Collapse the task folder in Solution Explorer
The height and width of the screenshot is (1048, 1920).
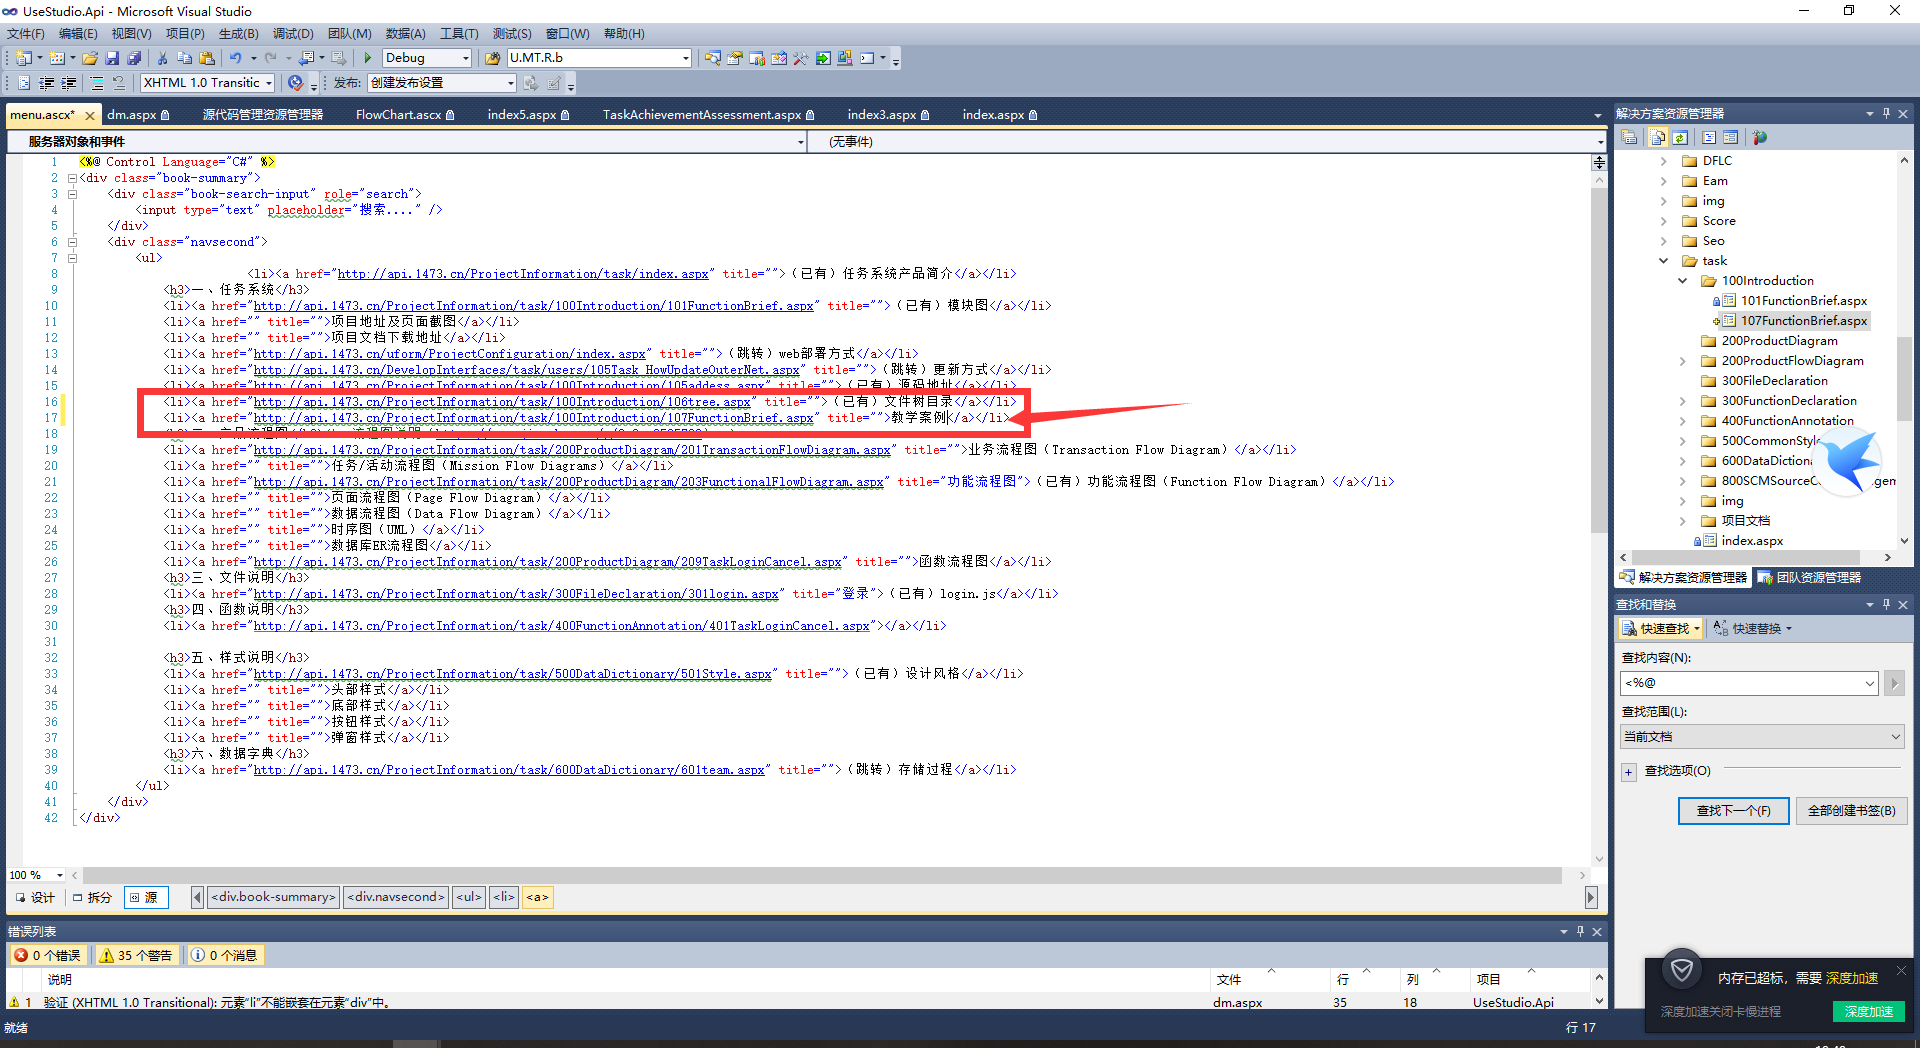(1664, 261)
